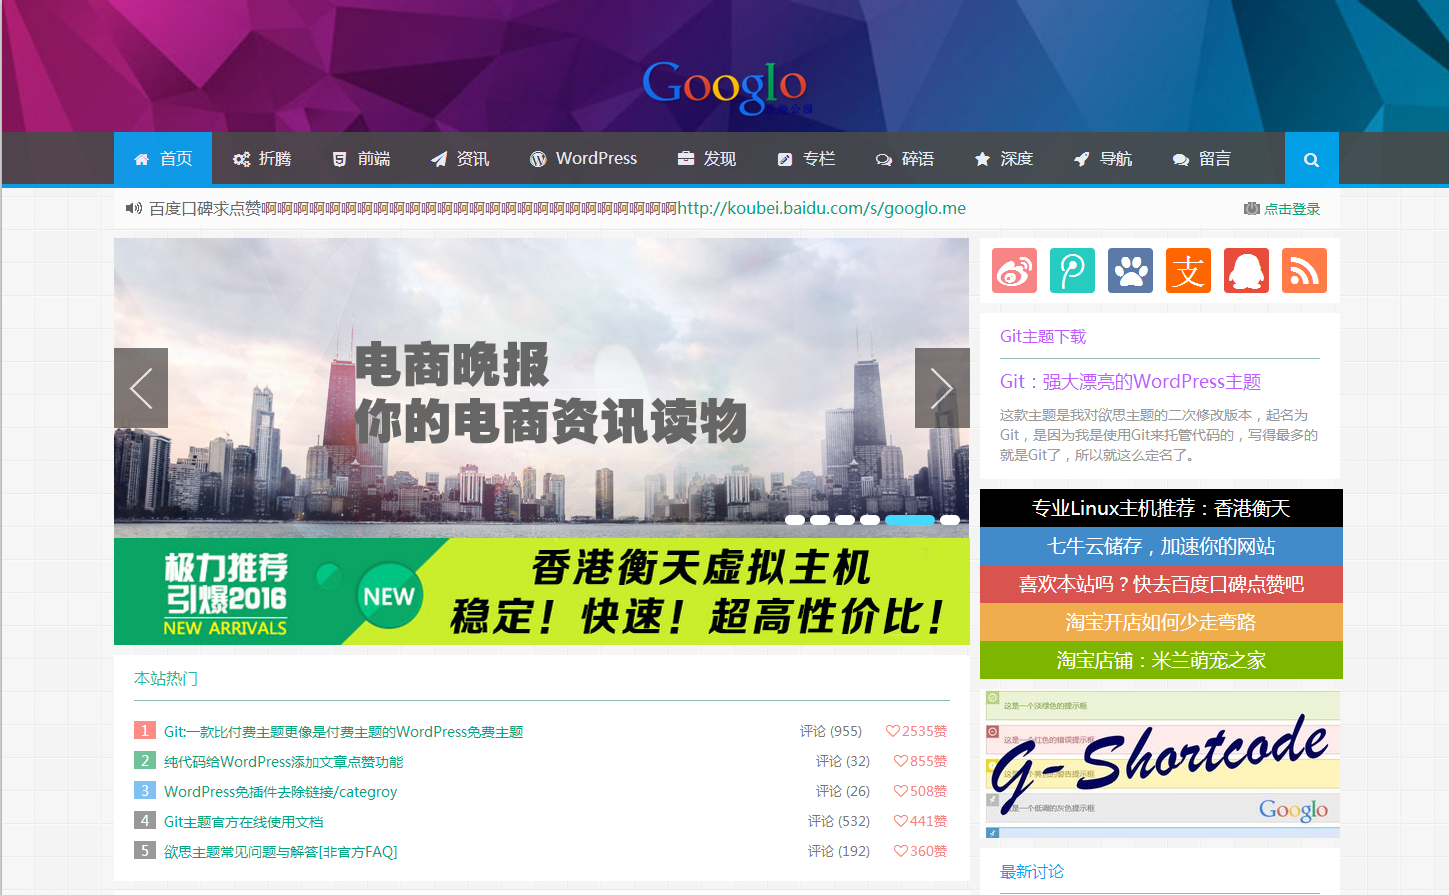Open Git：强大漂亮的WordPress主题 link
1449x895 pixels.
click(x=1130, y=382)
